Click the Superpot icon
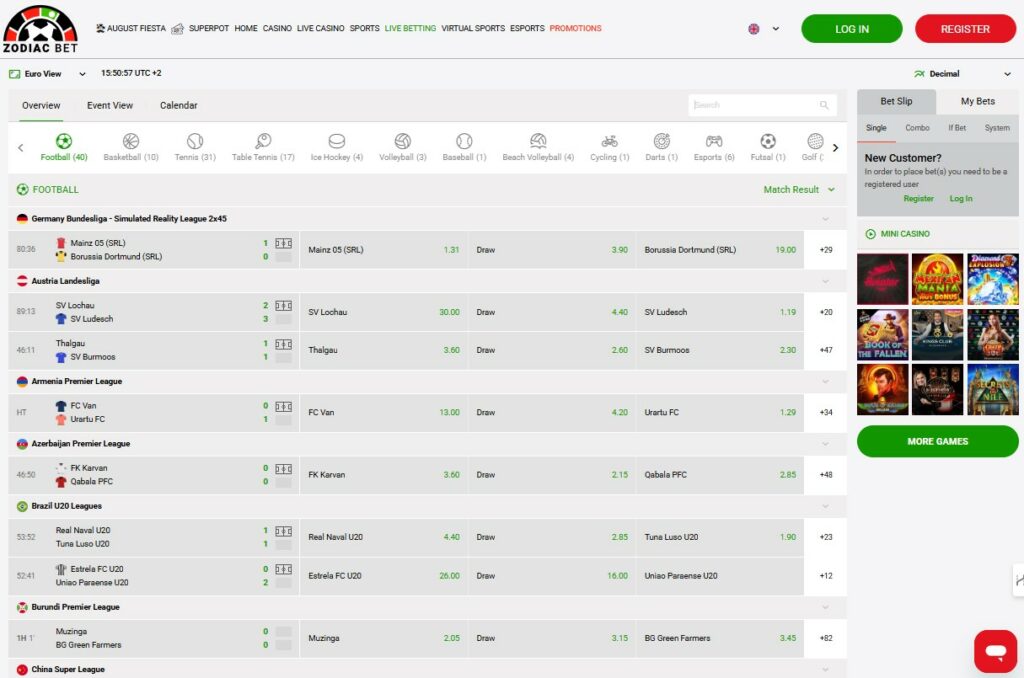 click(177, 29)
